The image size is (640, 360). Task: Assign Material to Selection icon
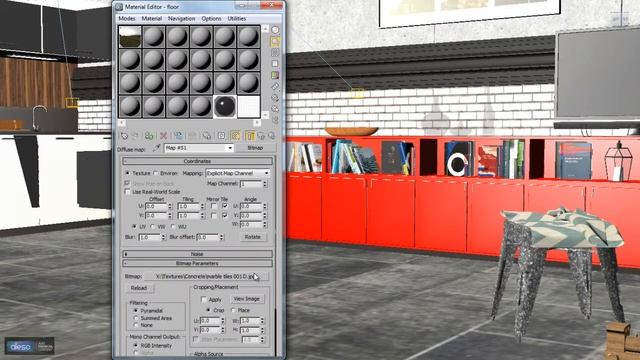(149, 136)
